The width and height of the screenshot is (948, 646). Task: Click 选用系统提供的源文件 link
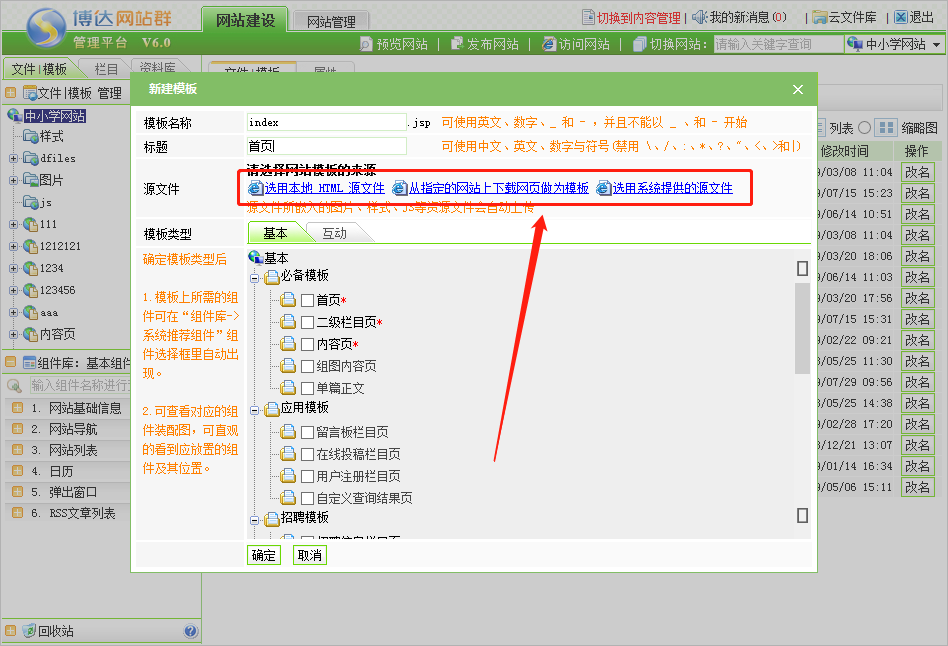[672, 188]
